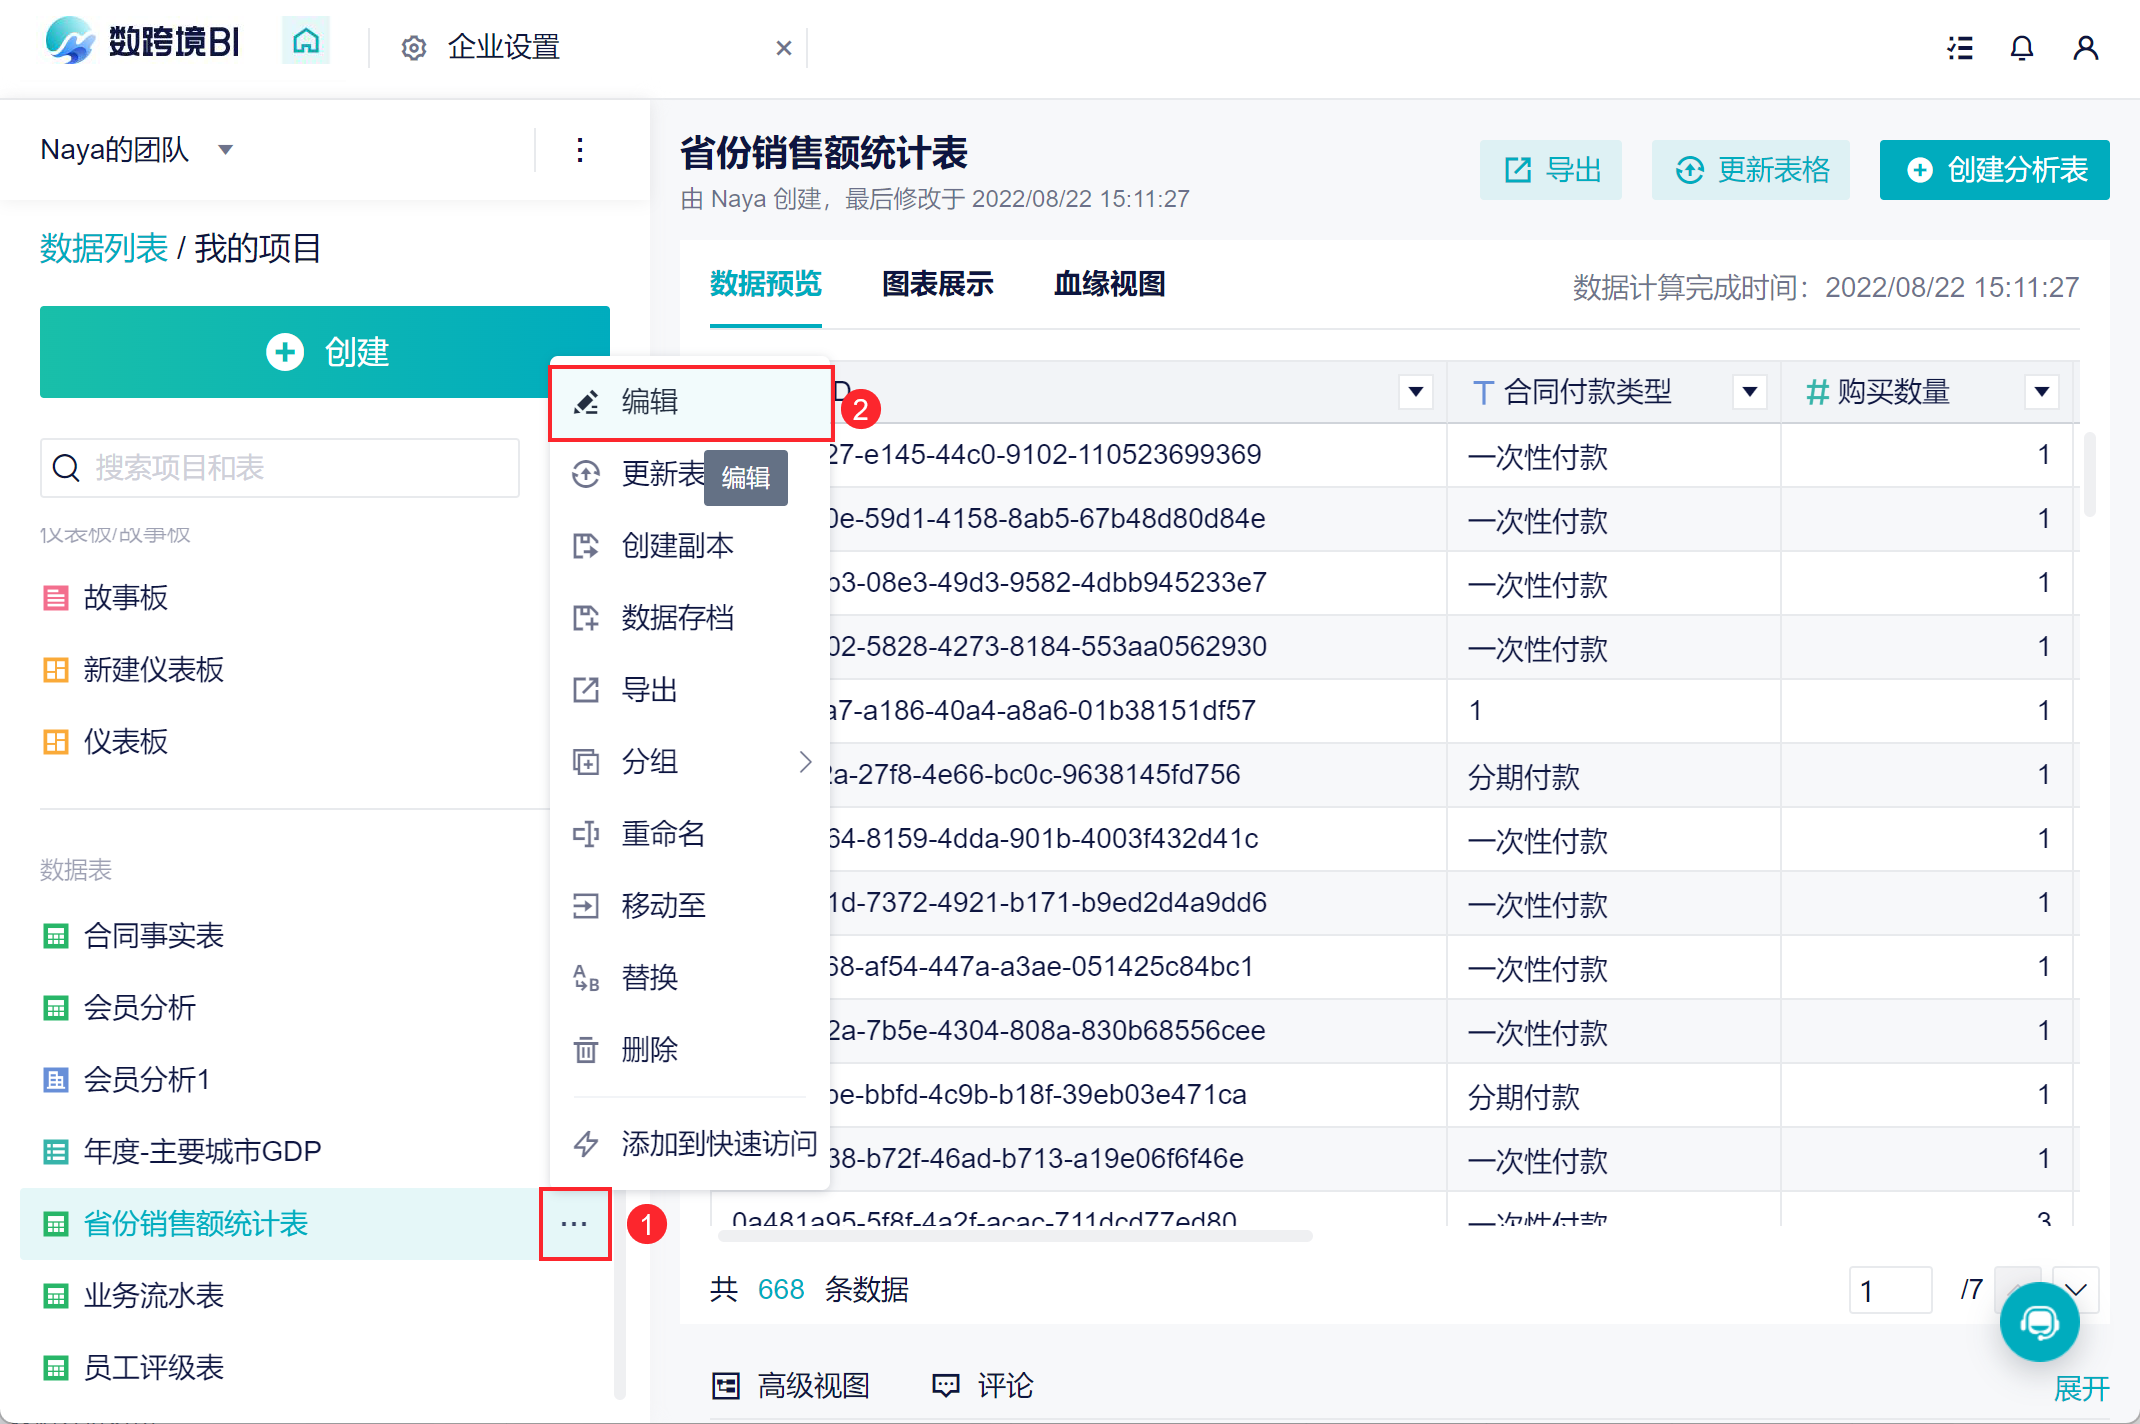Screen dimensions: 2140x1424
Task: Choose 创建副本 in the context menu
Action: 678,546
